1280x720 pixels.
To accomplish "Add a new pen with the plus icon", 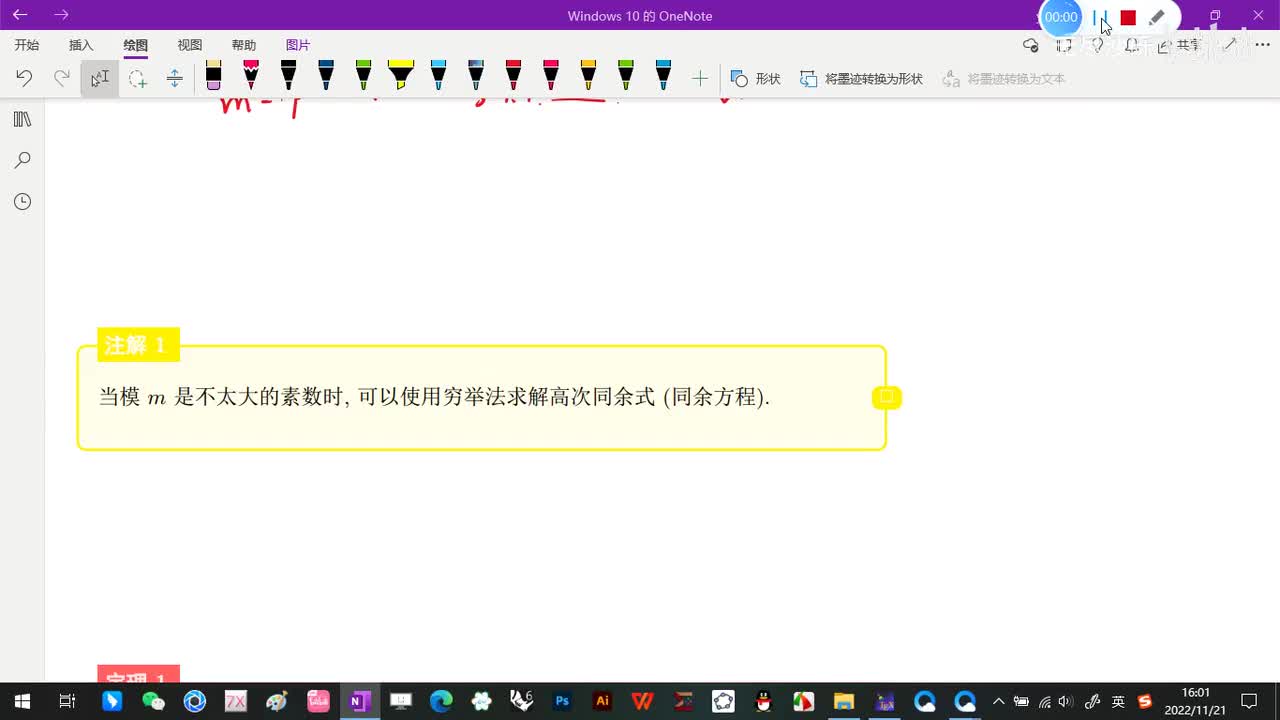I will pyautogui.click(x=700, y=78).
